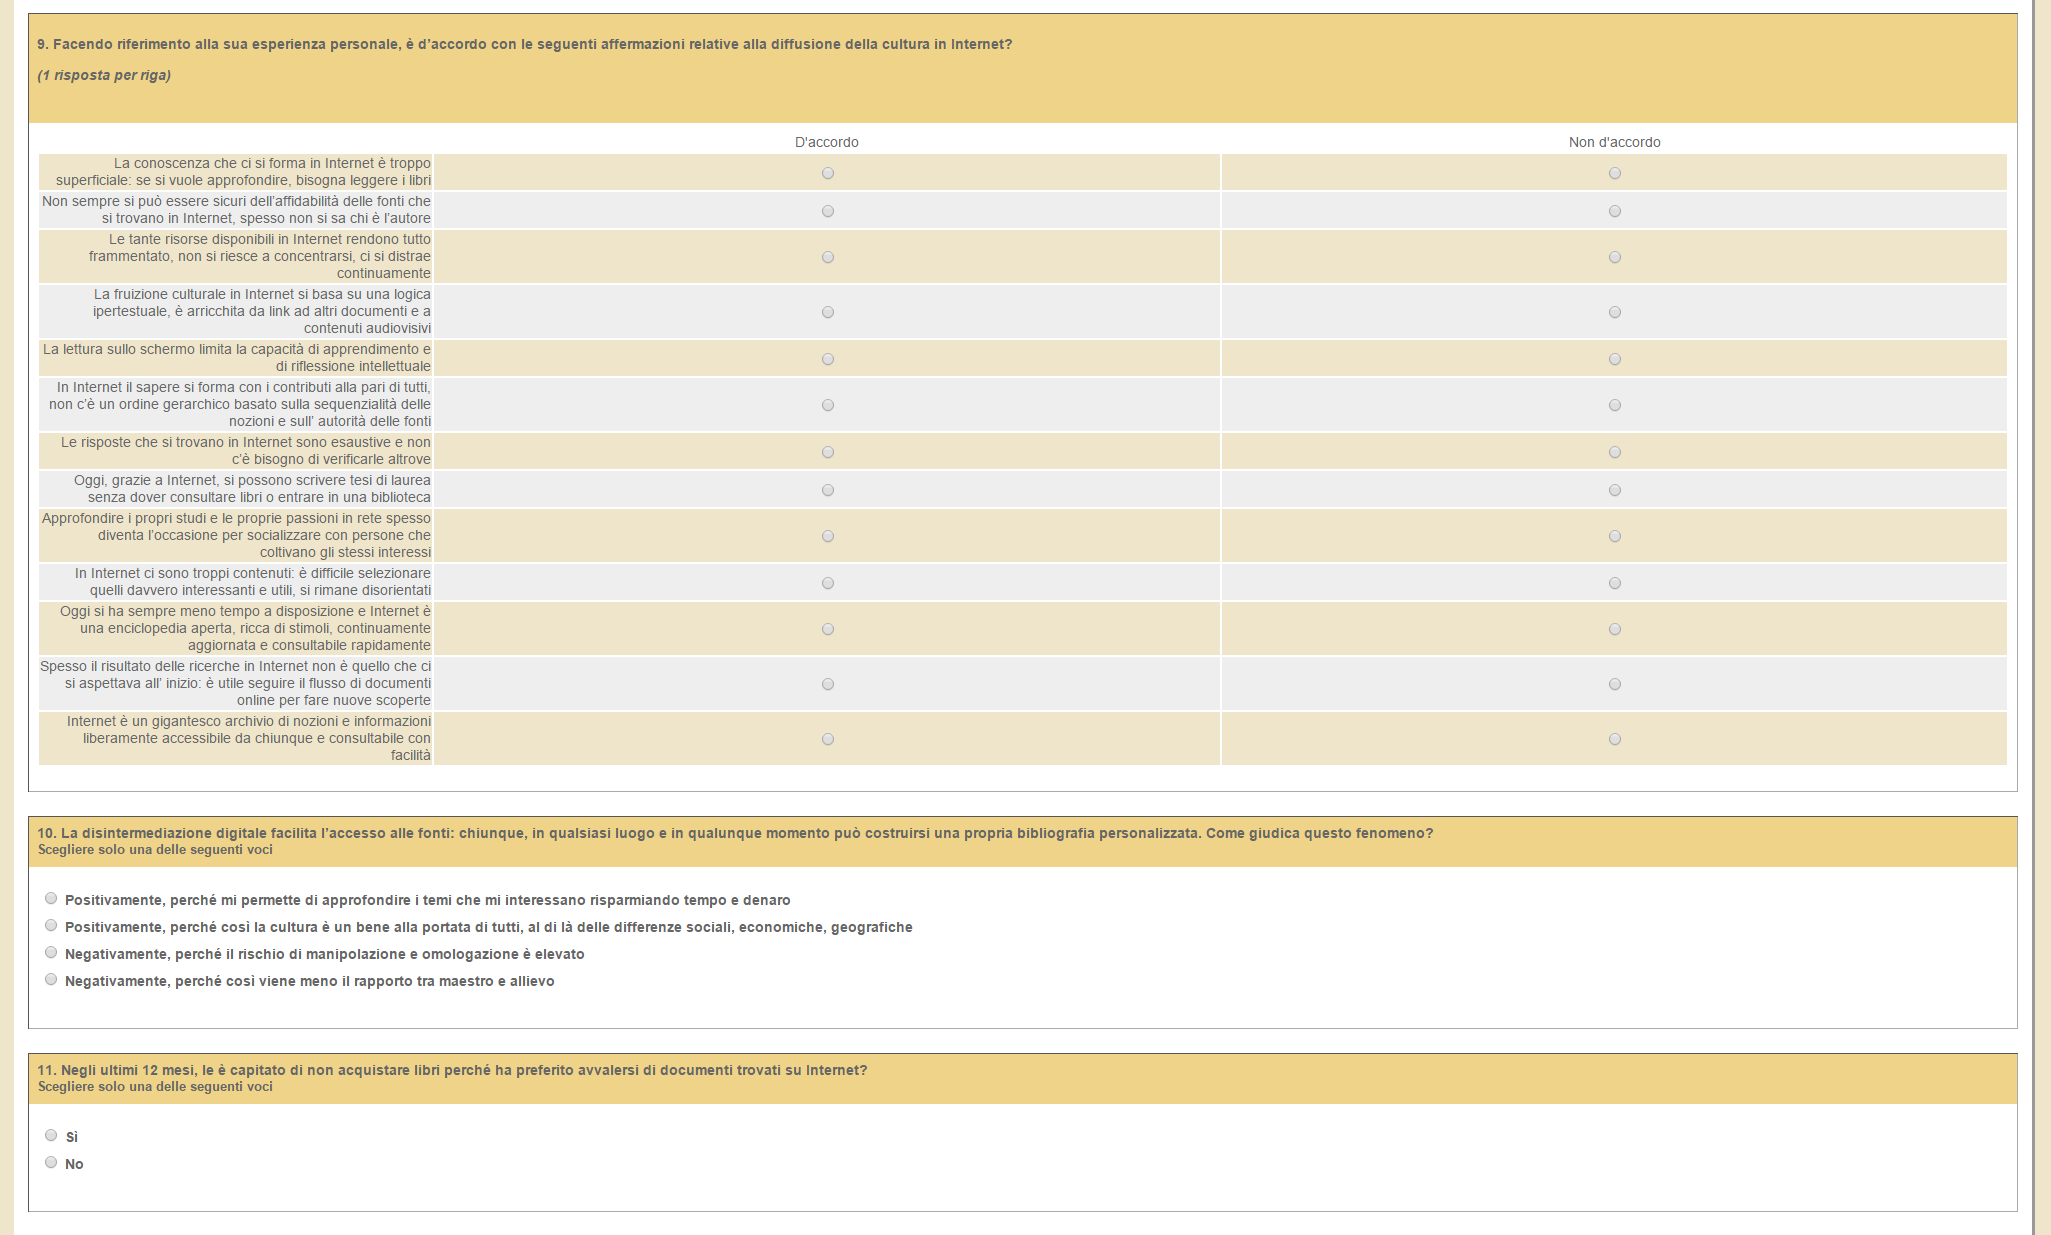Select 'Negativamente... manipolazione e omologazione' option
Viewport: 2051px width, 1235px height.
51,953
